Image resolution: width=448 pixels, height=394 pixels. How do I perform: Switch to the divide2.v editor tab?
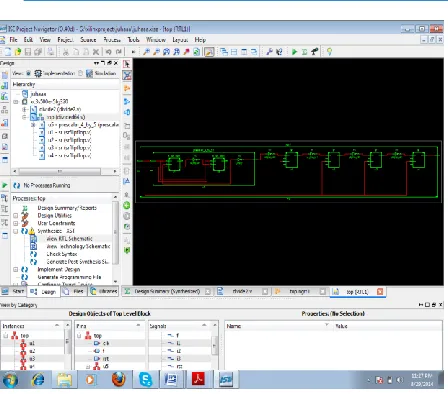coord(242,291)
